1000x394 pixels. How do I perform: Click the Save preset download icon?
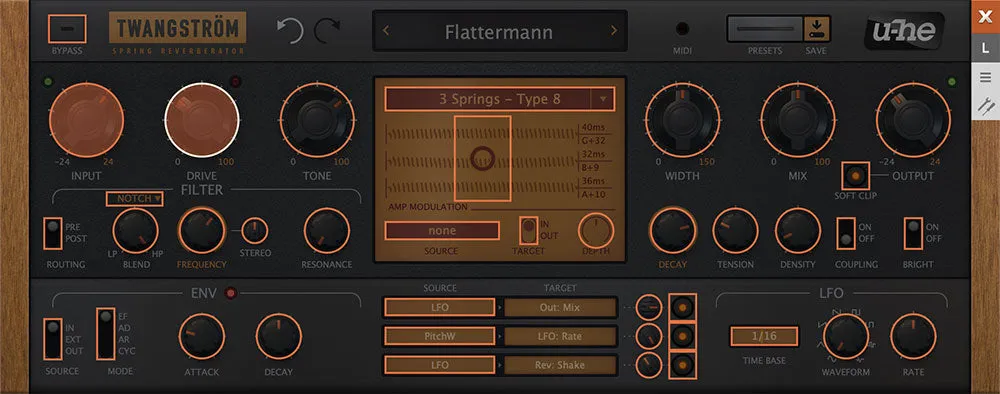coord(815,29)
